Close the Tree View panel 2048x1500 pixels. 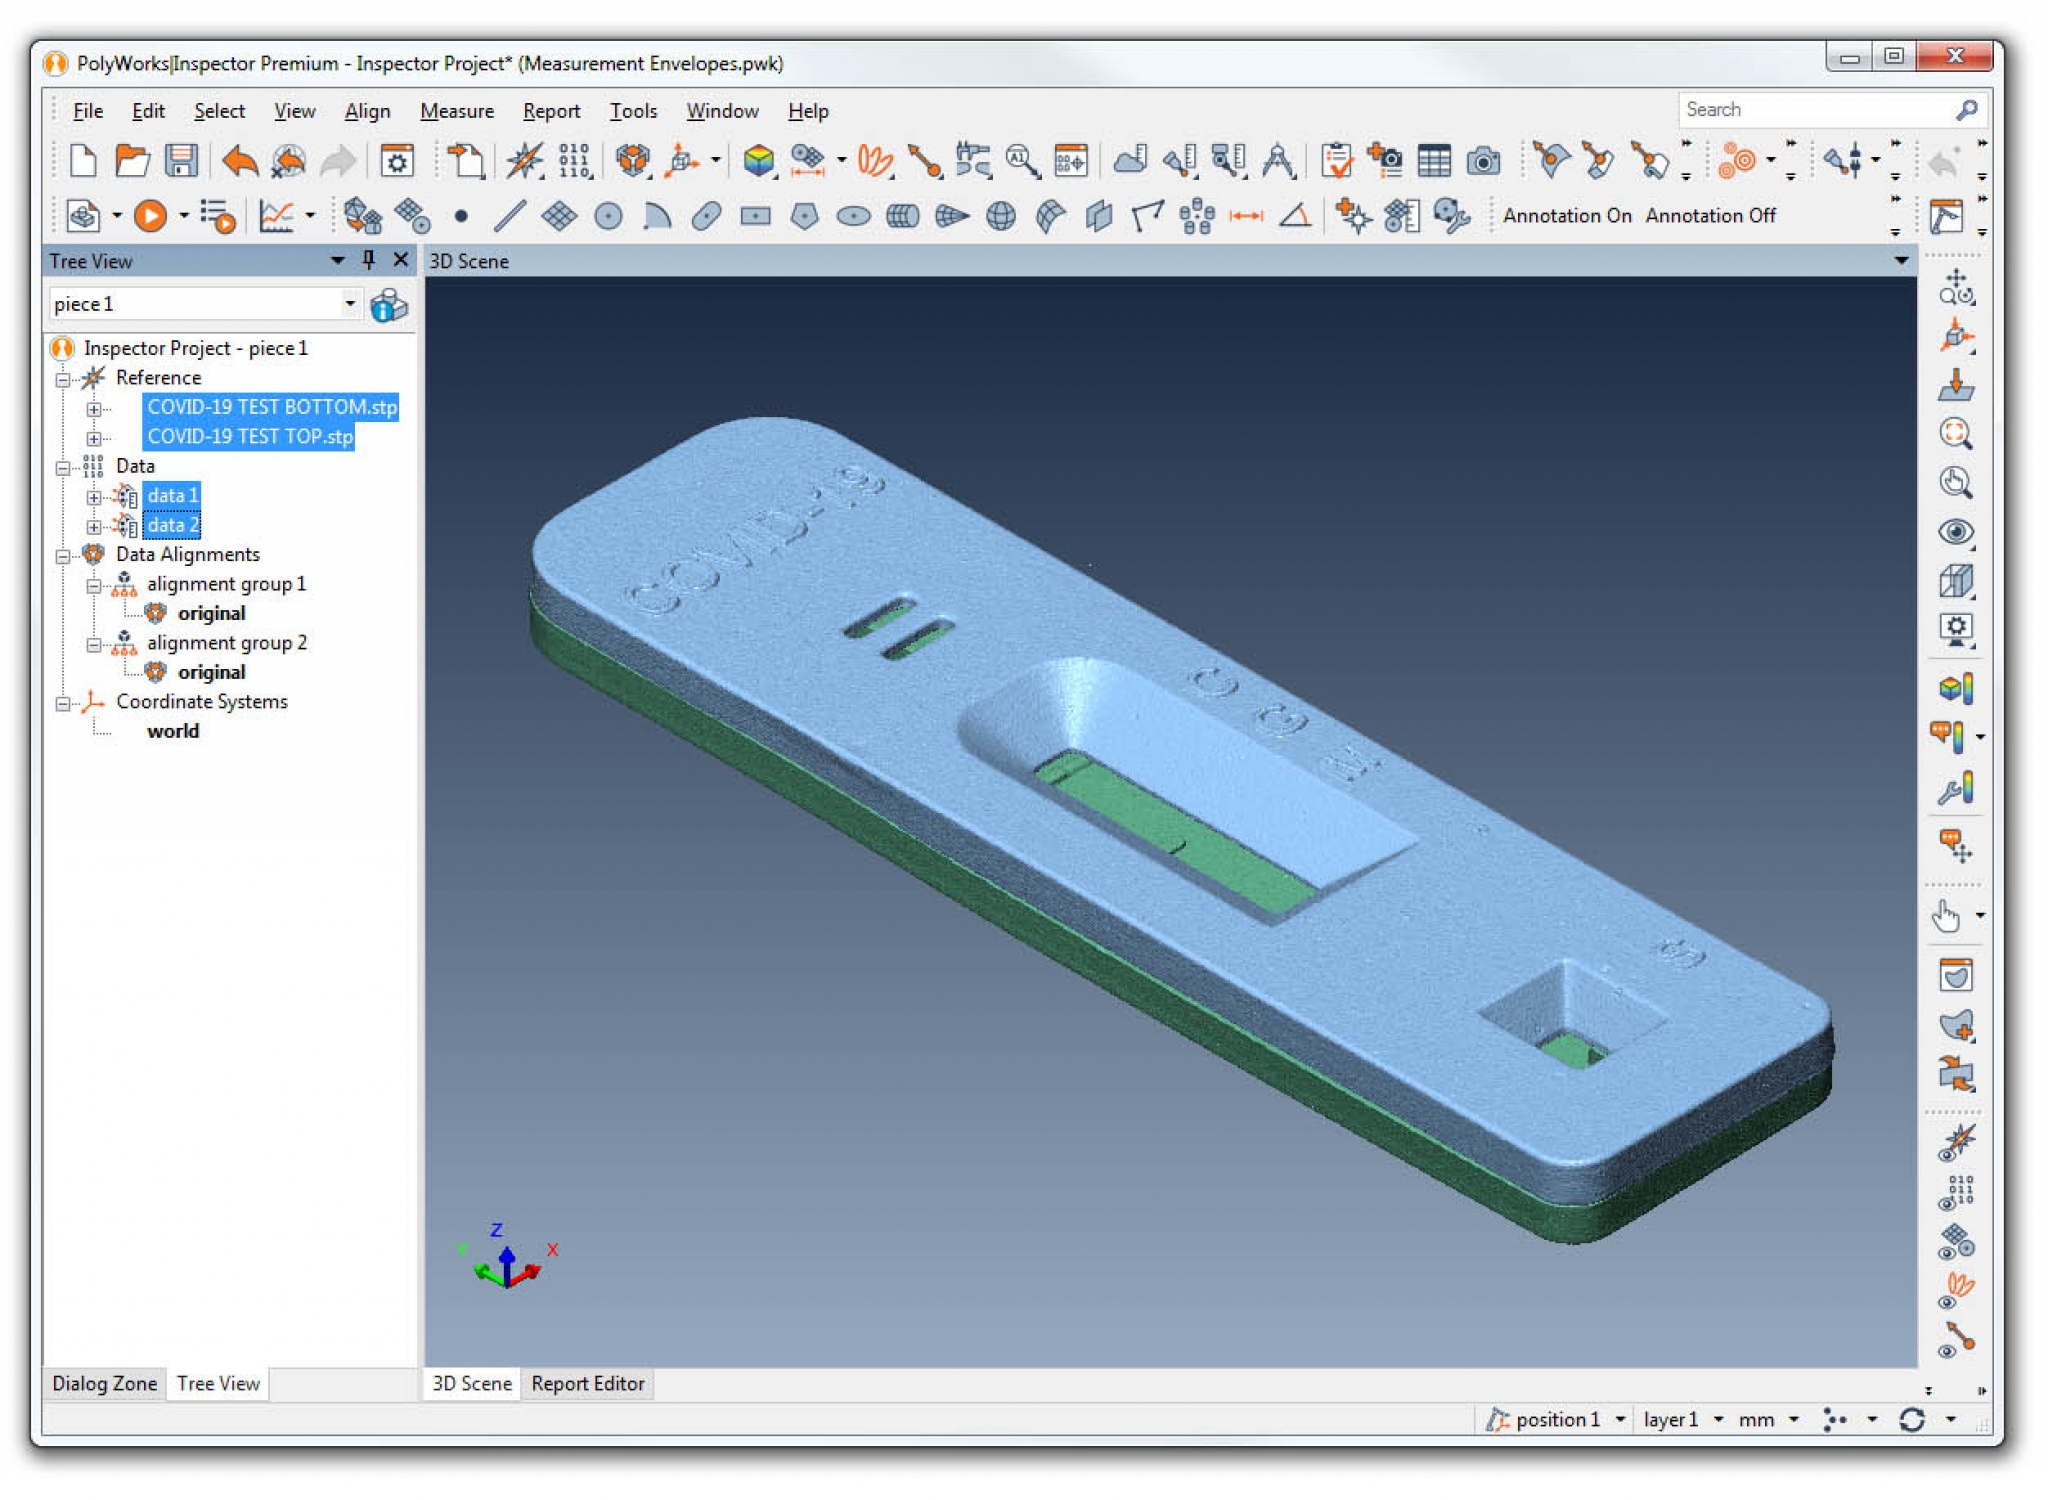click(401, 260)
